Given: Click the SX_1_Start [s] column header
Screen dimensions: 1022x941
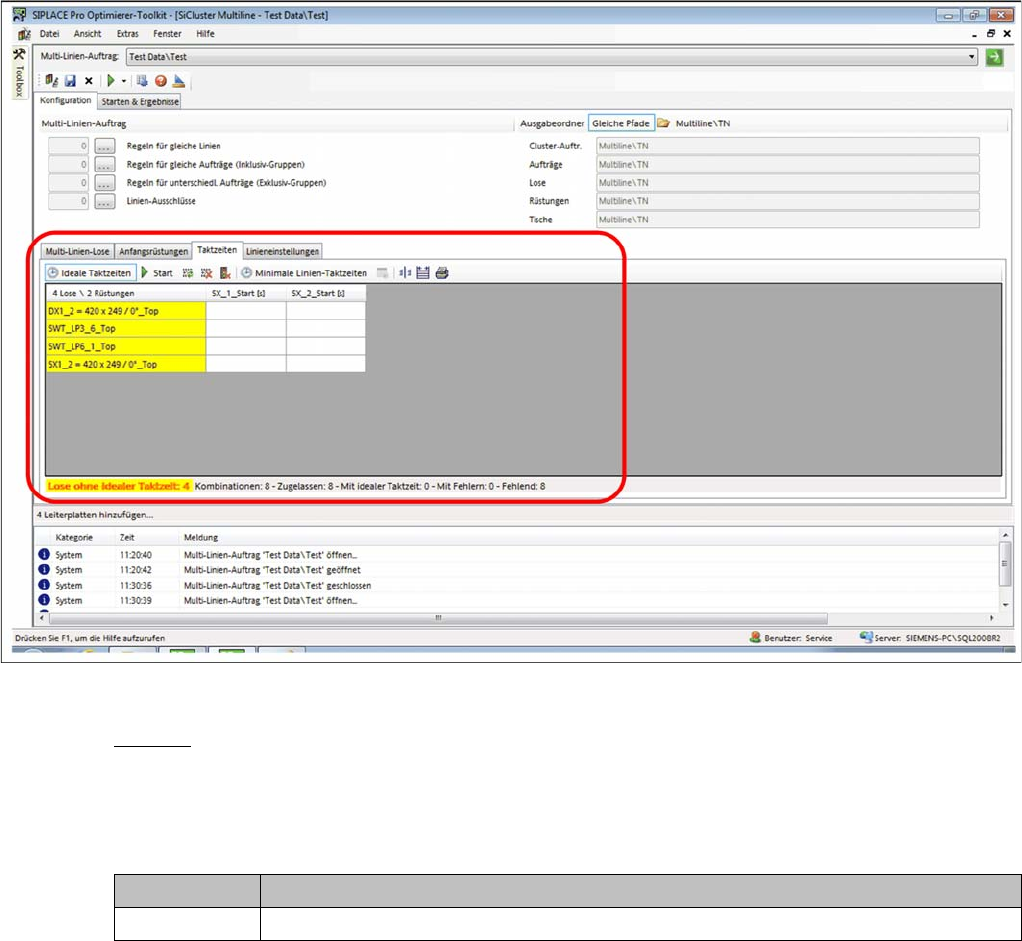Looking at the screenshot, I should click(x=246, y=293).
